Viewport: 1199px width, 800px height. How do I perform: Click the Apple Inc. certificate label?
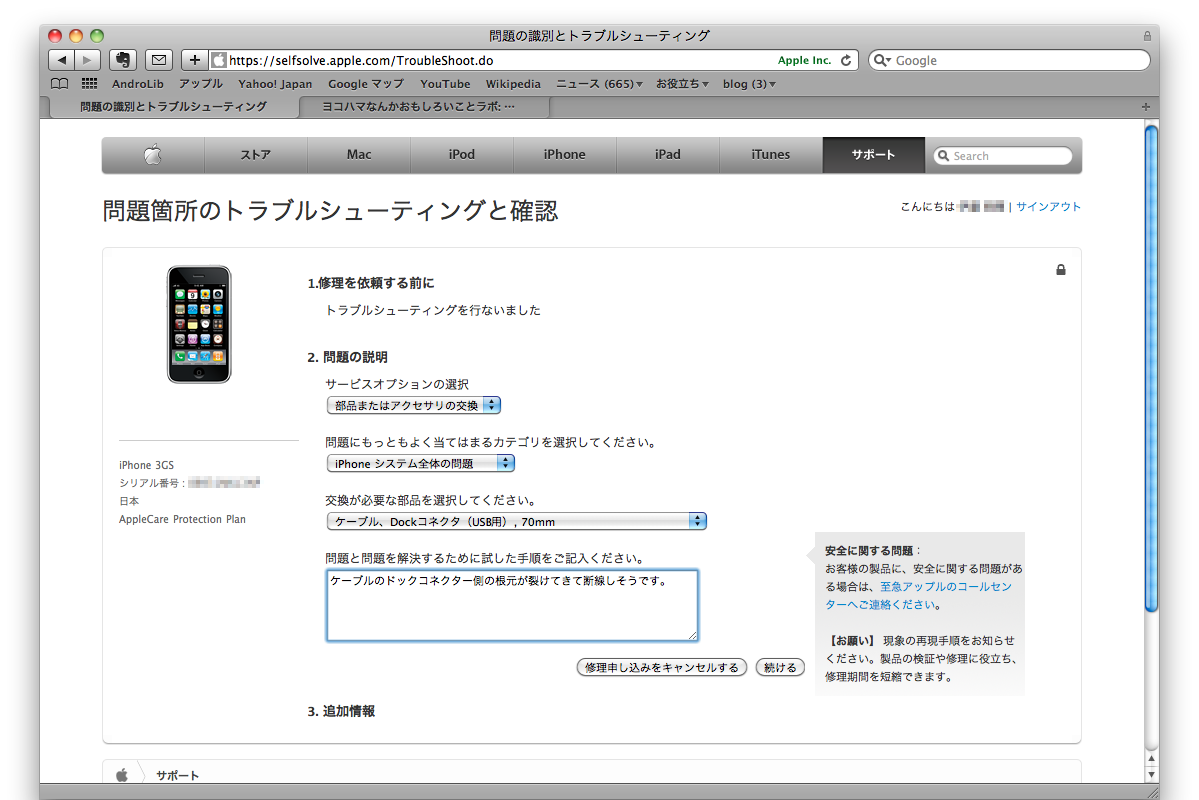[x=804, y=60]
